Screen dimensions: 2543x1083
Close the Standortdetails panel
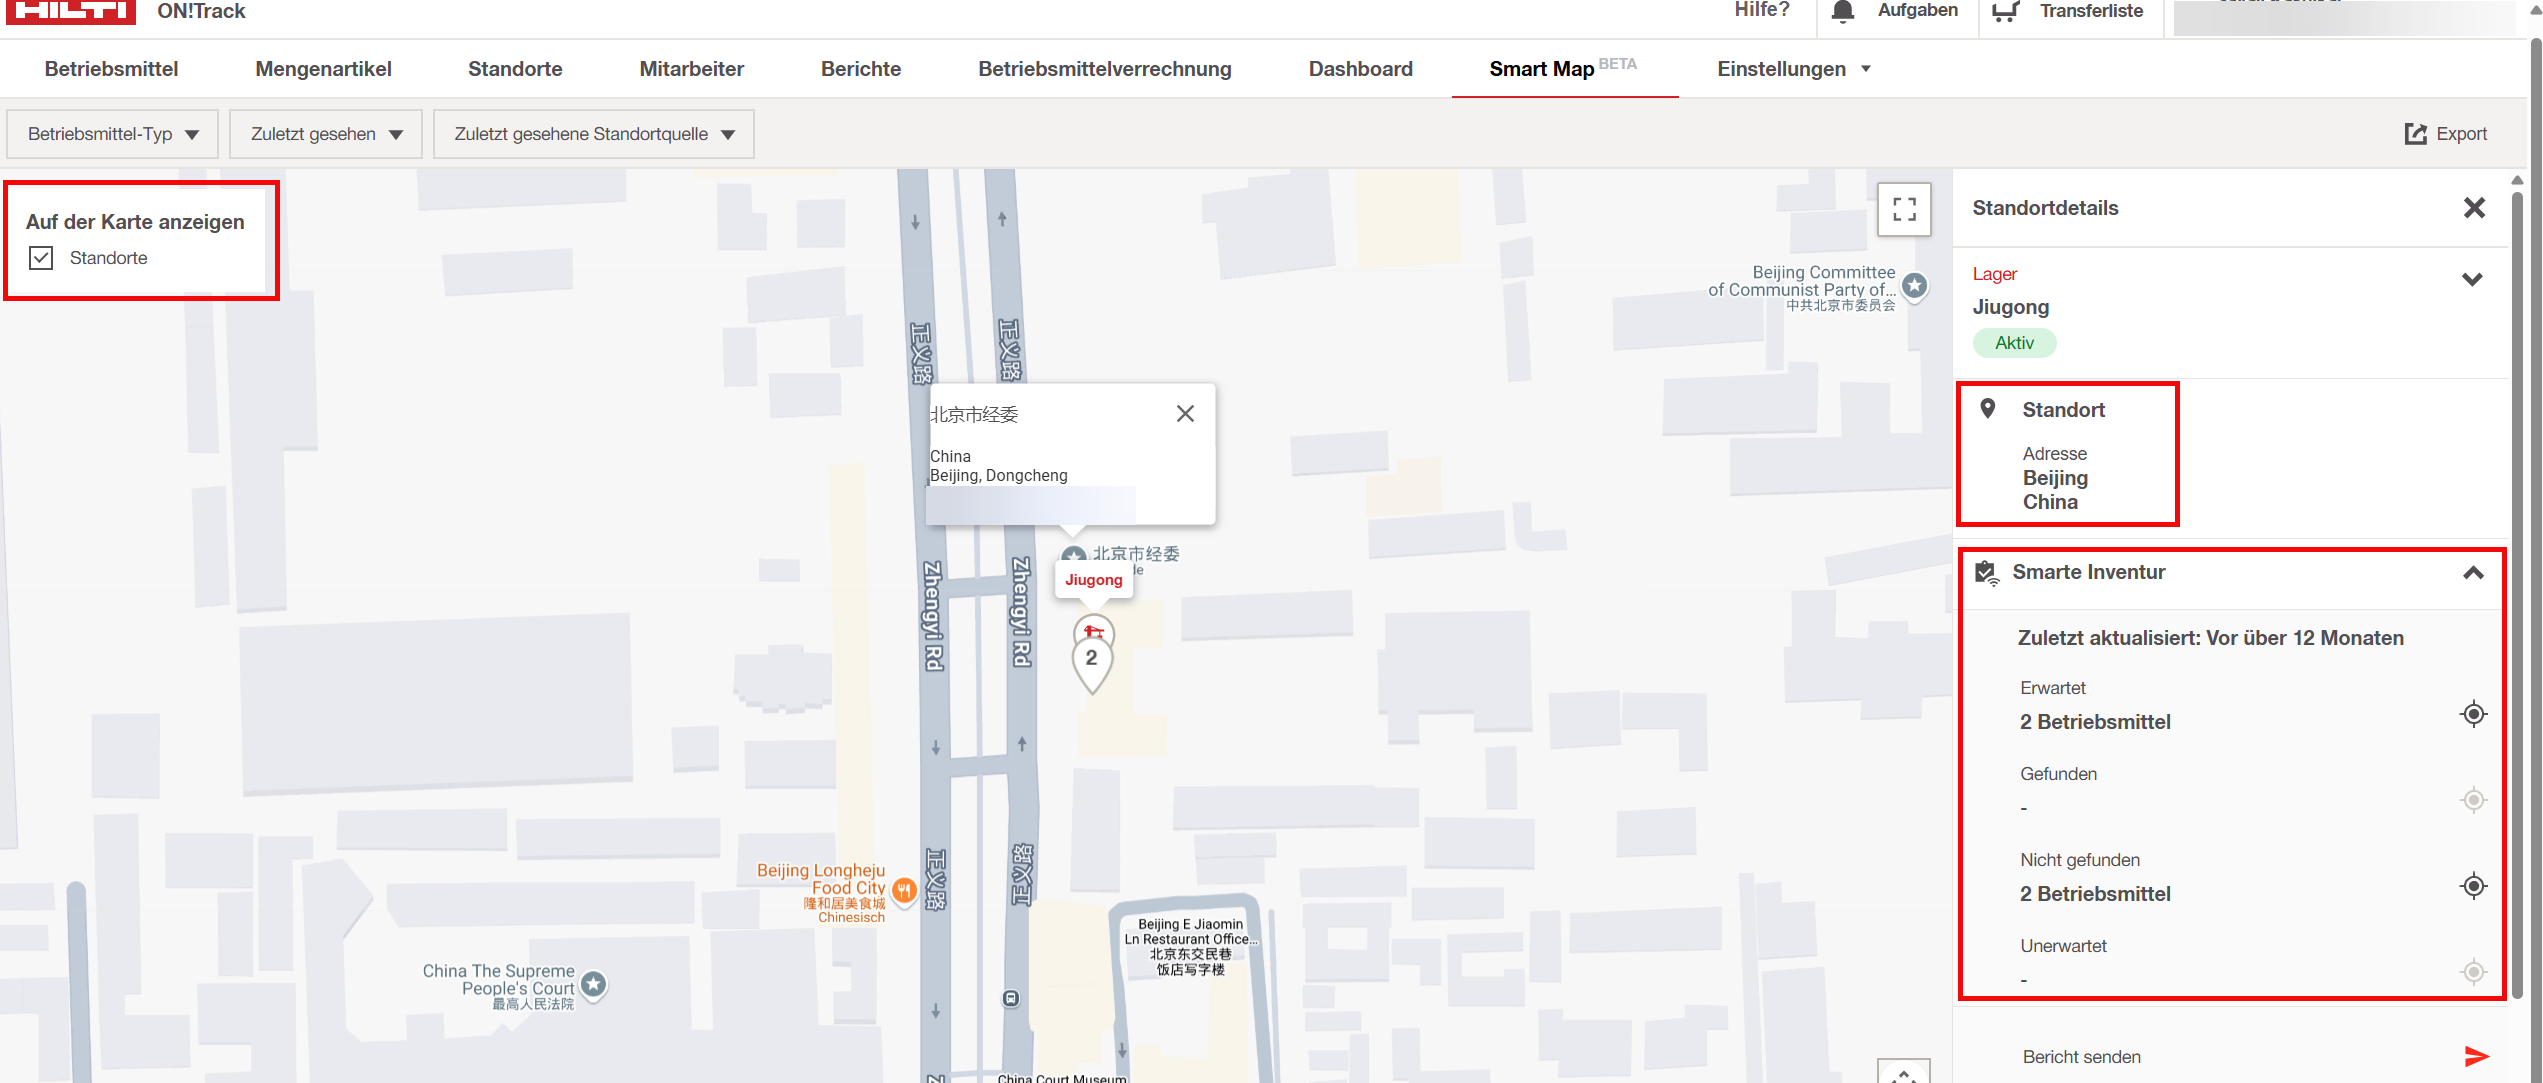click(x=2474, y=208)
